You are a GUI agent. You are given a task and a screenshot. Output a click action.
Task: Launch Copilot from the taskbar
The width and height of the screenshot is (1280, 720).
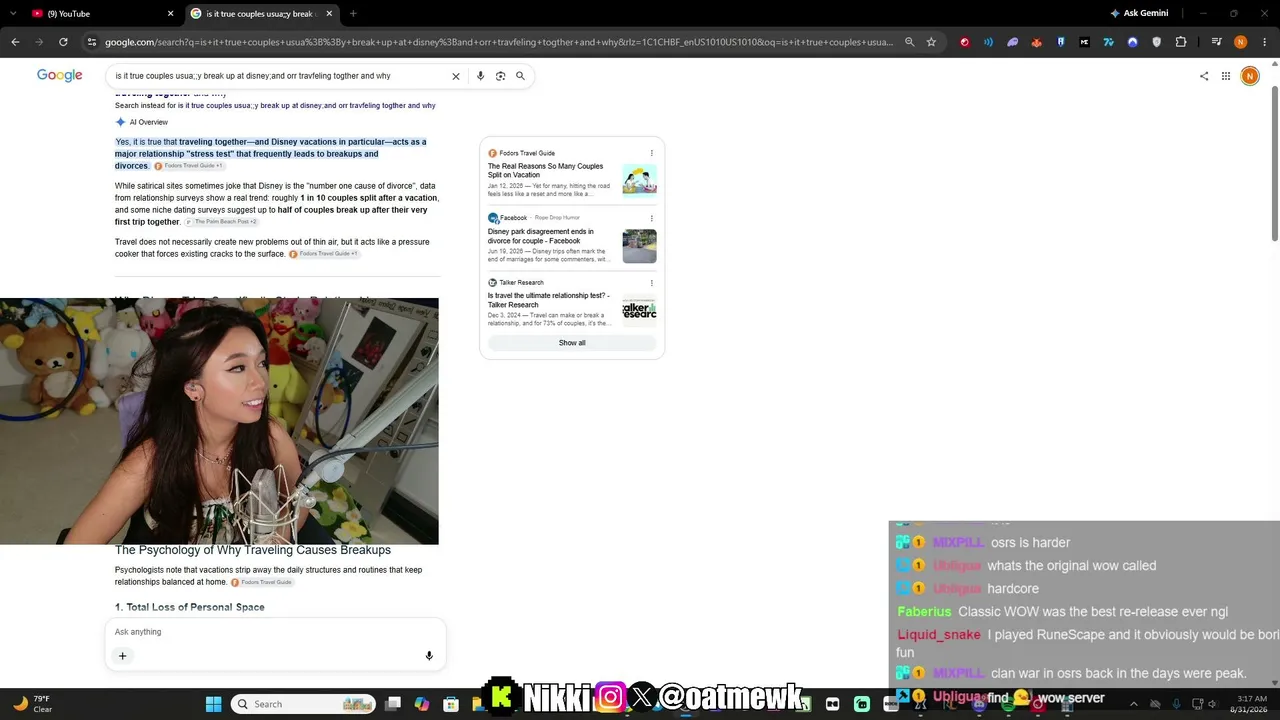point(422,704)
